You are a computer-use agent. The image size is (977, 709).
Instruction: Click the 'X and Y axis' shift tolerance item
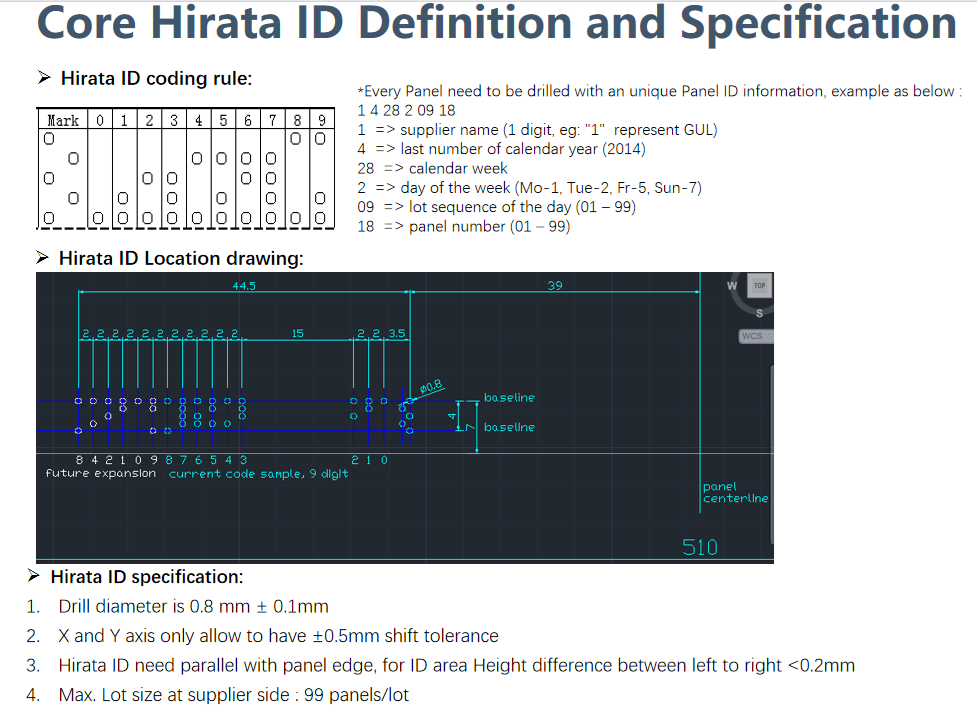pos(279,635)
